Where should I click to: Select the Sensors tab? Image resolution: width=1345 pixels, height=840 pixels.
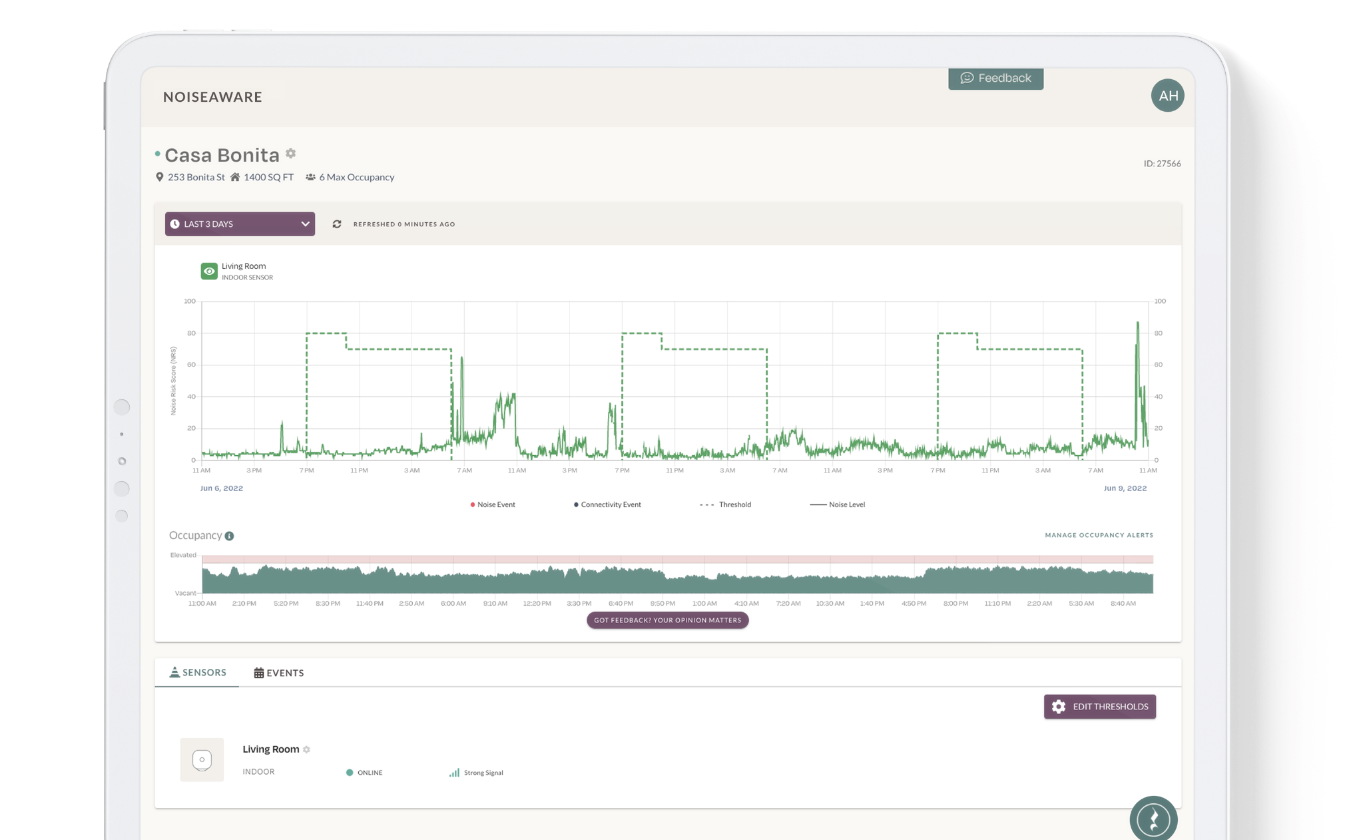(x=197, y=673)
